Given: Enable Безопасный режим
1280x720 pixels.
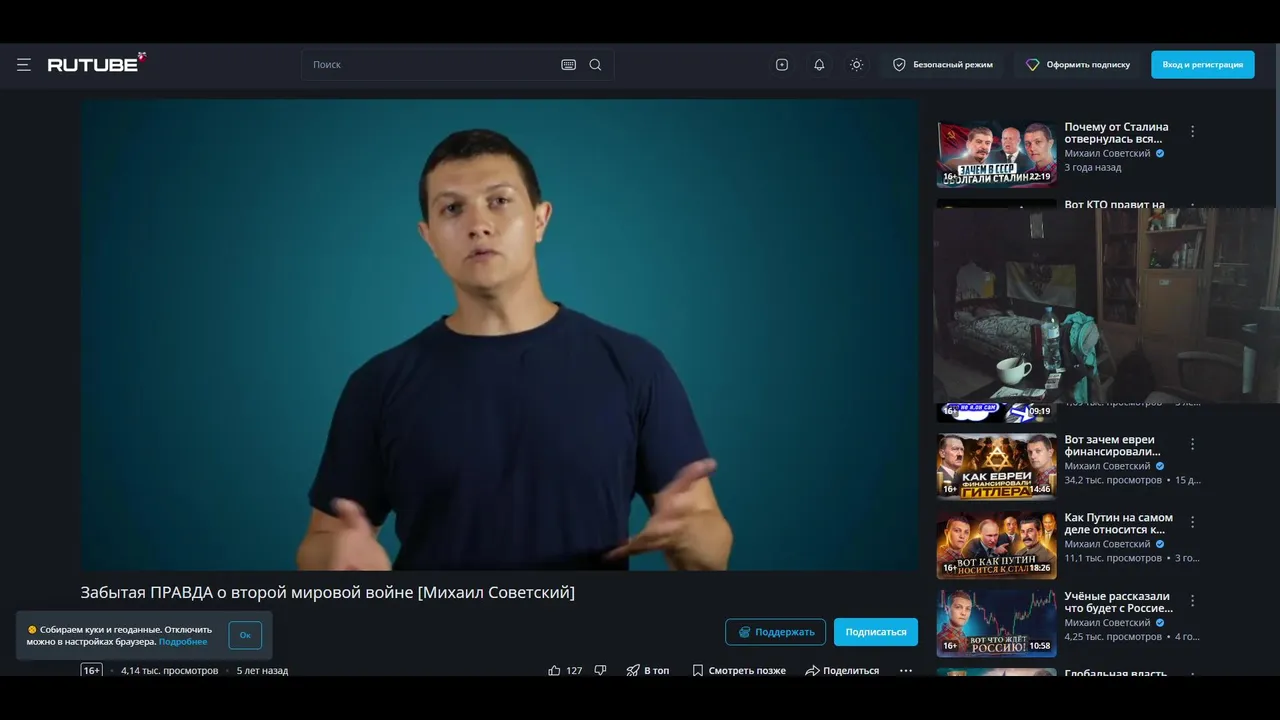Looking at the screenshot, I should tap(942, 65).
